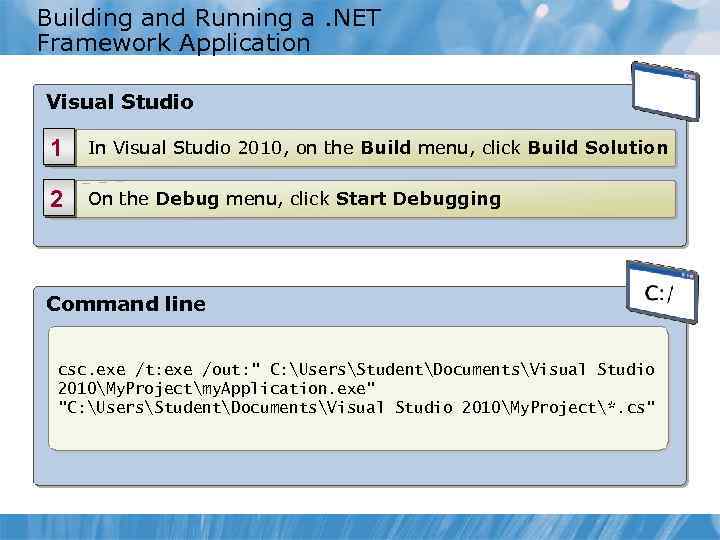Click the csc.exe command text box

point(358,388)
